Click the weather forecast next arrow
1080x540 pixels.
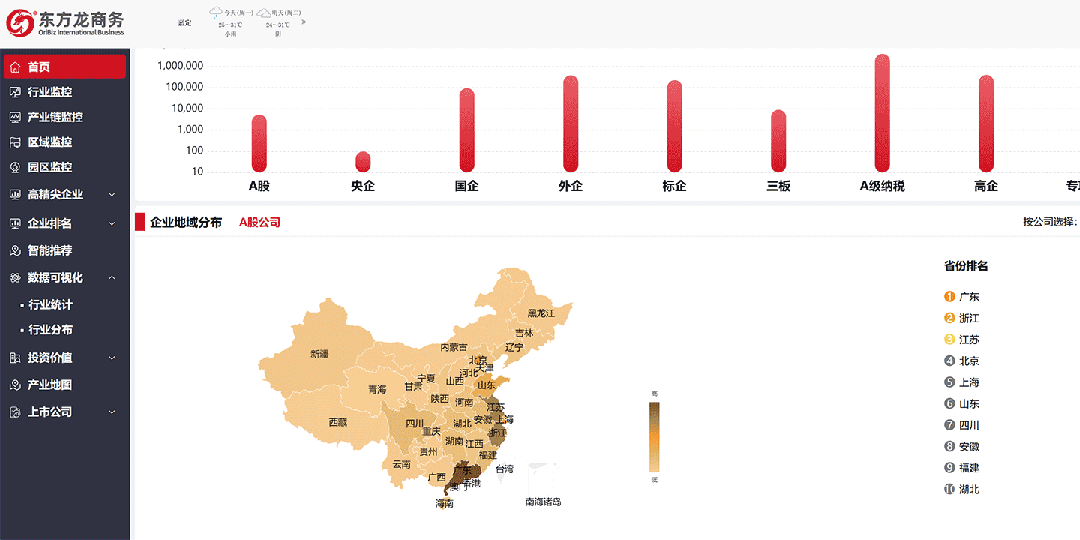point(303,21)
